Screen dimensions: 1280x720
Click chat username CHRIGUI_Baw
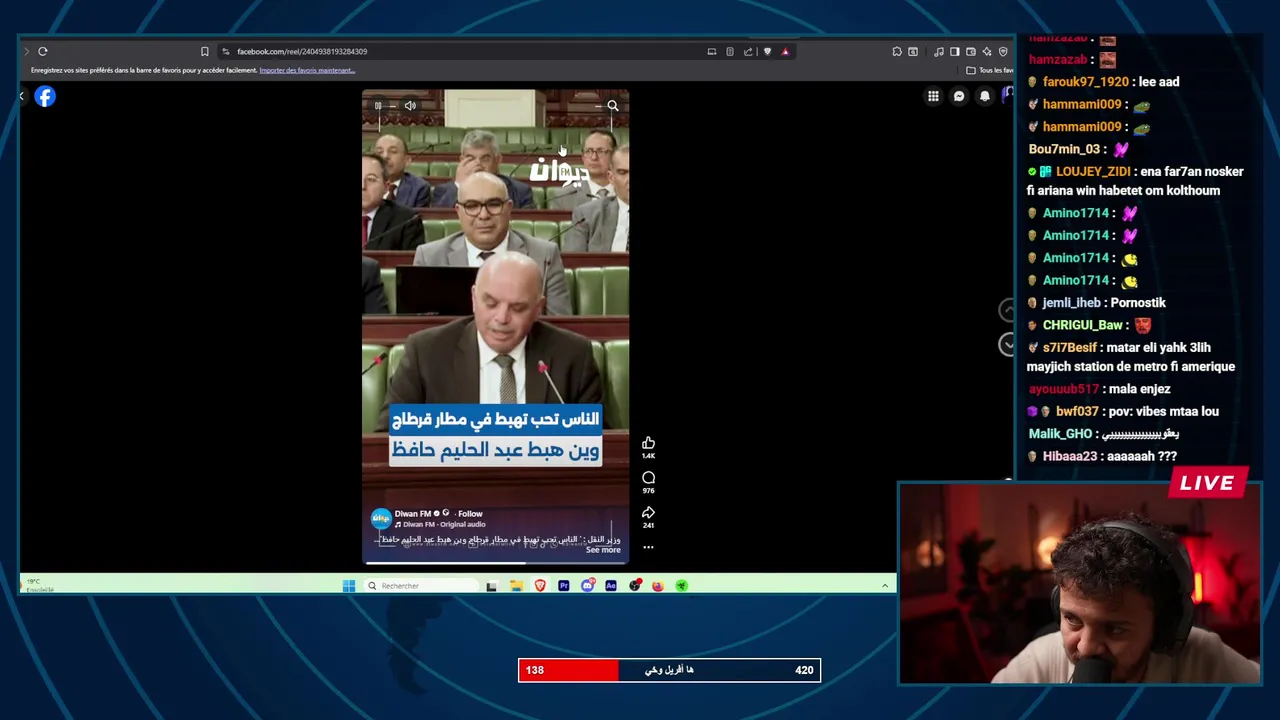pyautogui.click(x=1083, y=325)
